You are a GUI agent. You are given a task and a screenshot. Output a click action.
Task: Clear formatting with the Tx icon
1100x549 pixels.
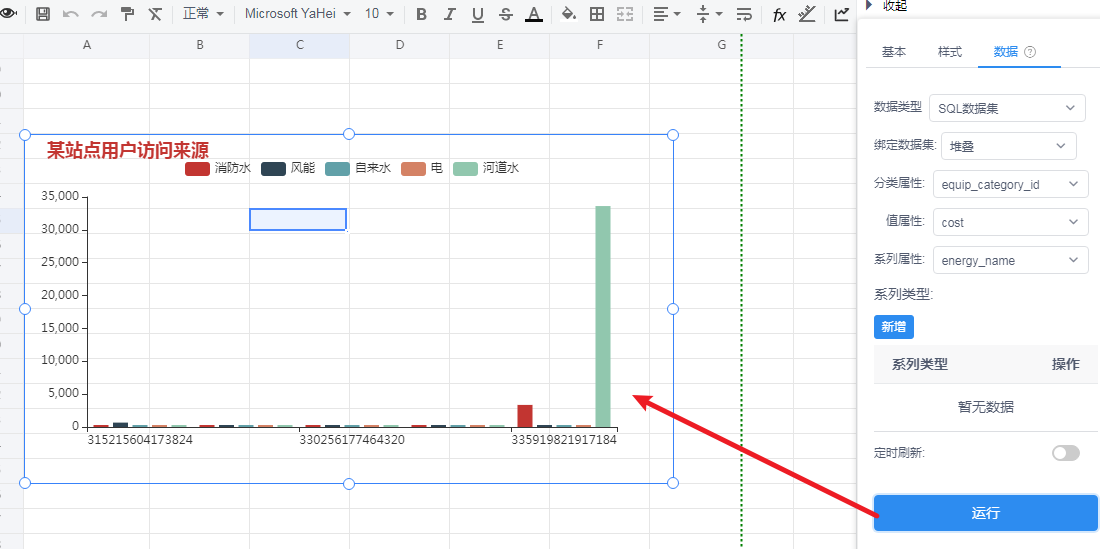pos(156,14)
